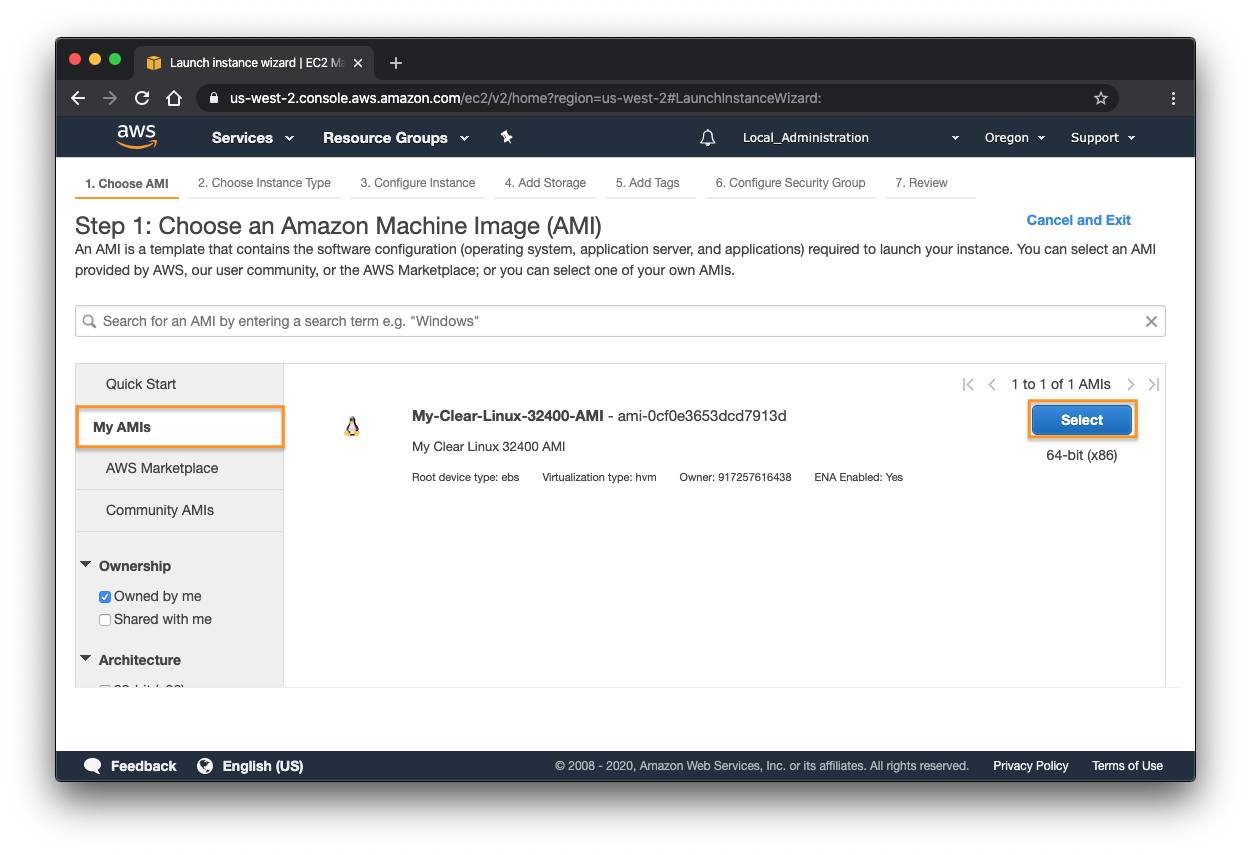Viewport: 1251px width, 855px height.
Task: Click the "Root device type: ebs" text
Action: tap(466, 478)
